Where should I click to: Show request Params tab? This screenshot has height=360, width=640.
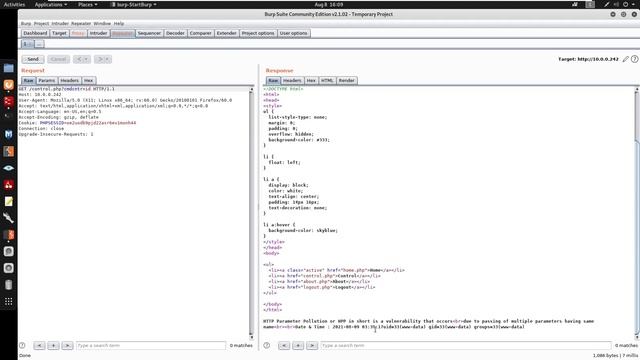(x=47, y=80)
